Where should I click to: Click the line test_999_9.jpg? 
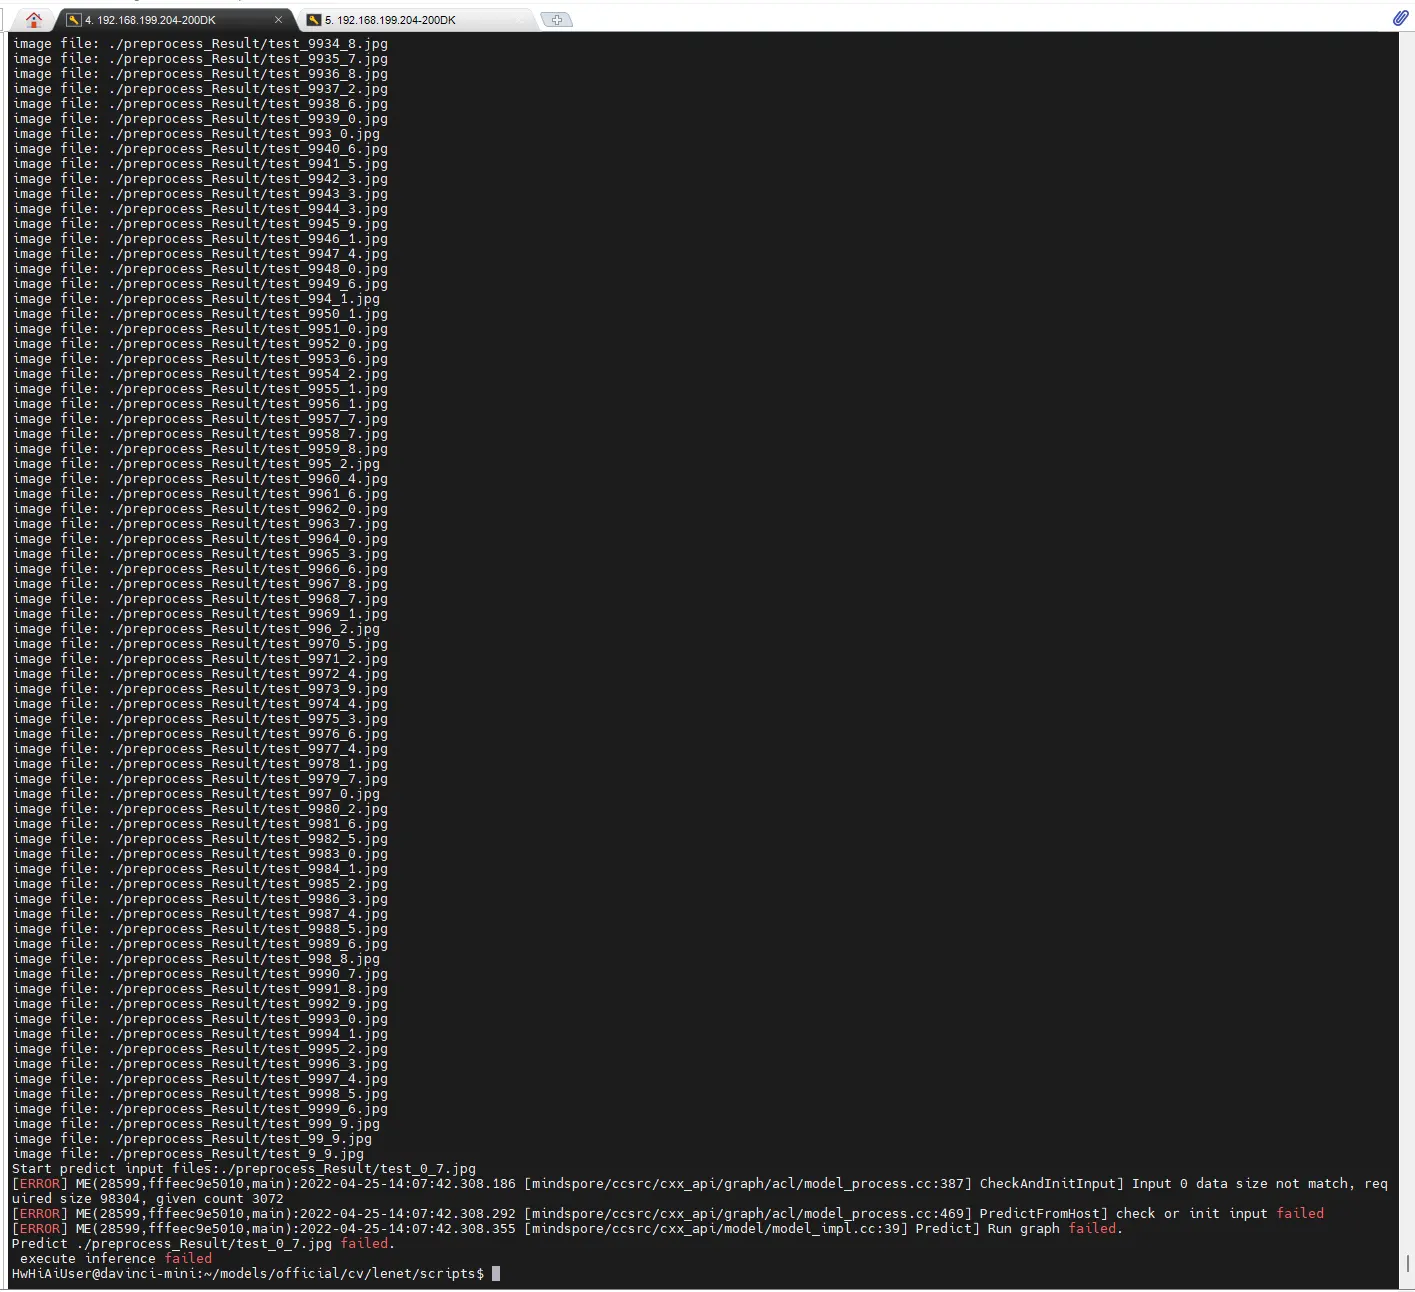196,1123
